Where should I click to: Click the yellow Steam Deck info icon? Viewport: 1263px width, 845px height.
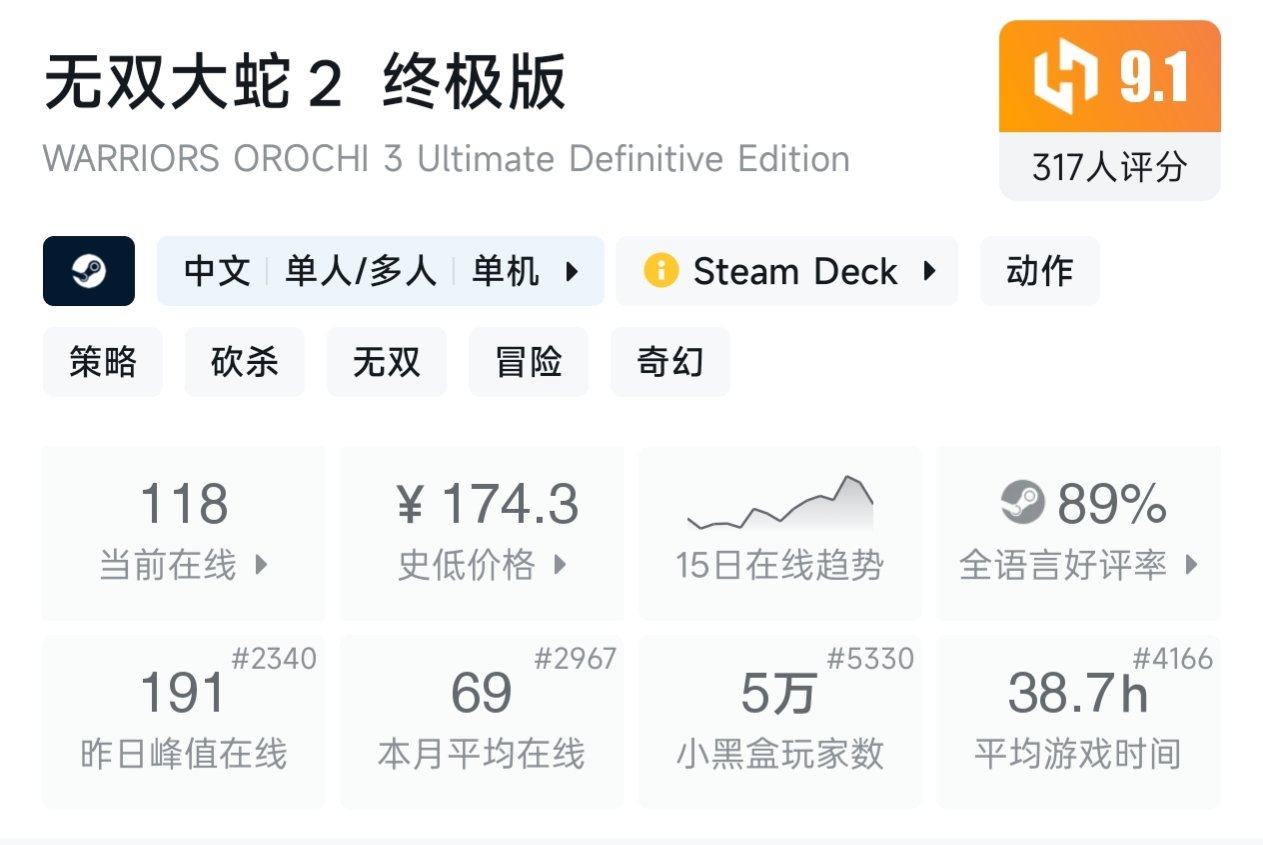pos(661,271)
